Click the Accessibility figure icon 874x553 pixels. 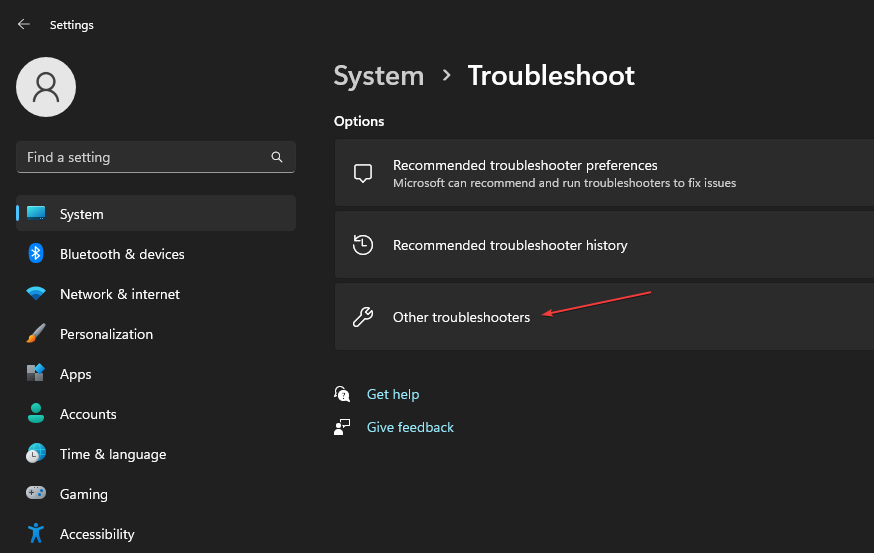click(x=36, y=533)
